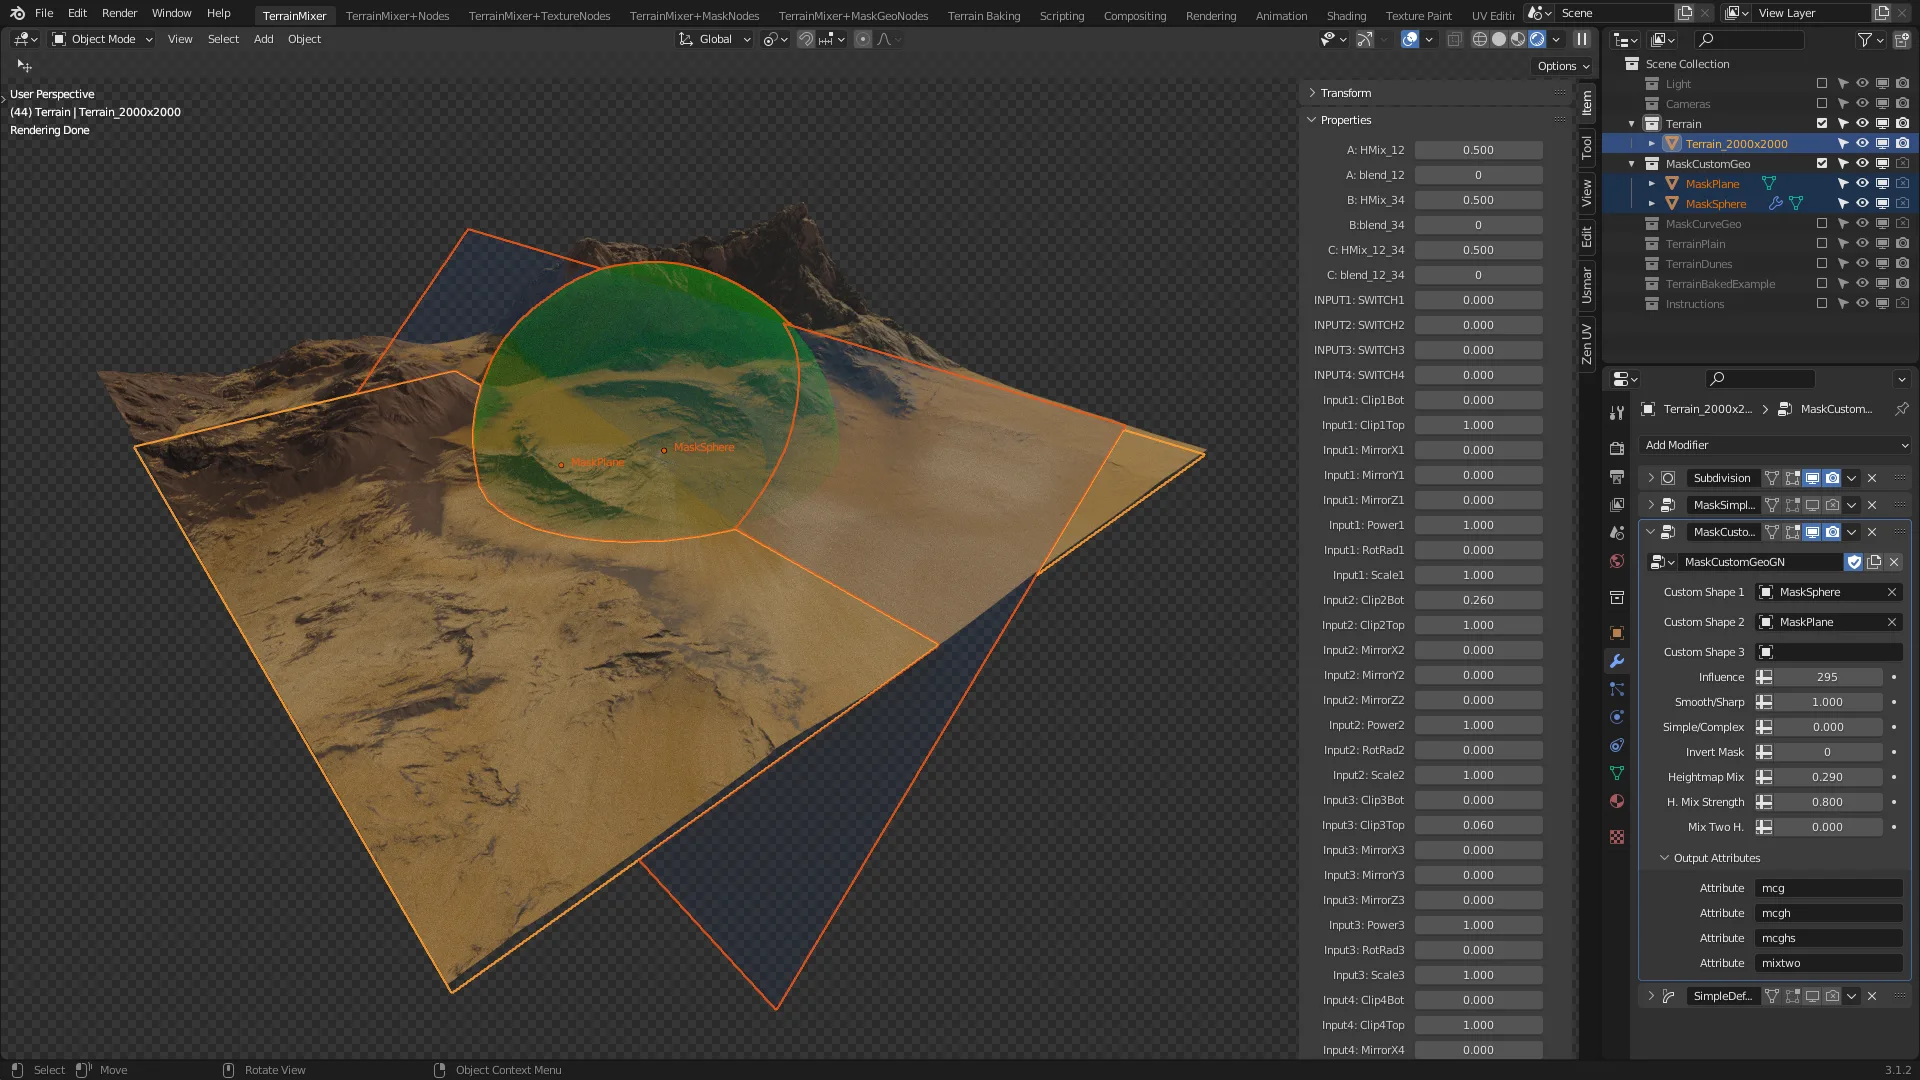
Task: Remove the Subdivision modifier
Action: click(1872, 478)
